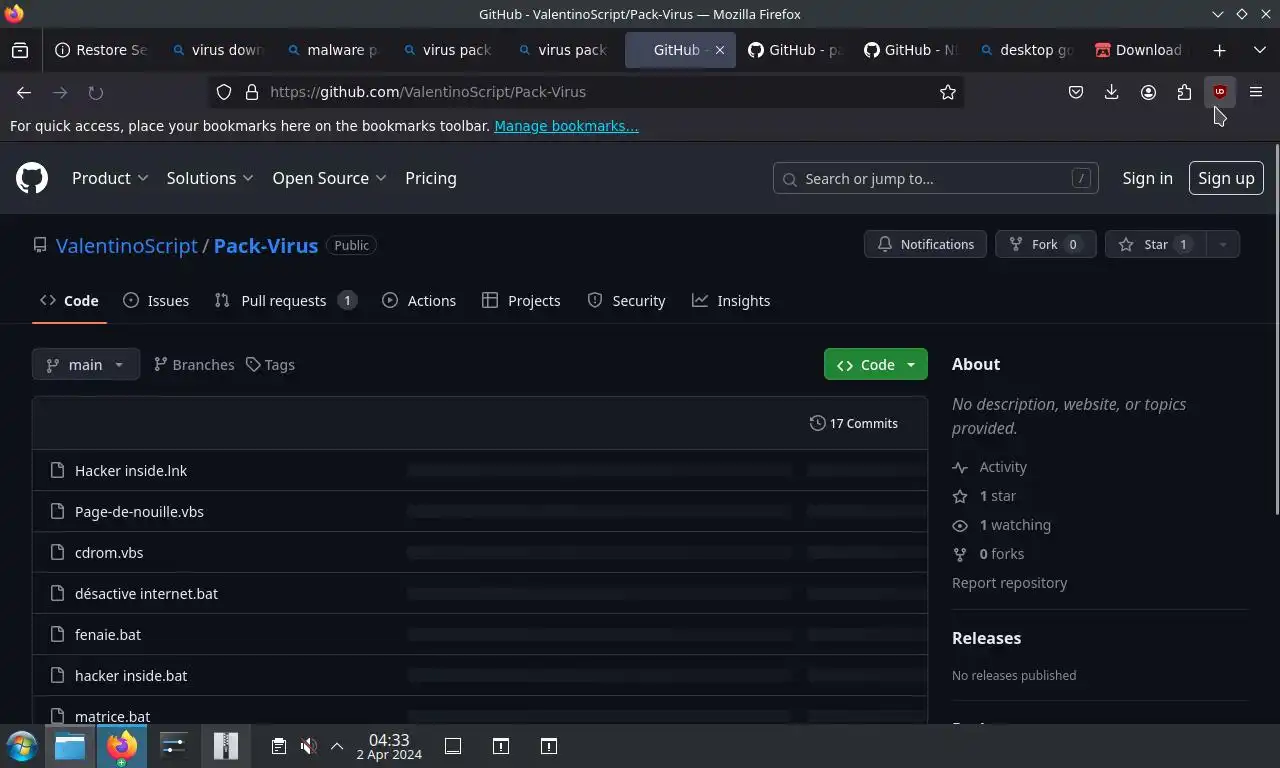
Task: Star the repository with Star button
Action: click(x=1156, y=244)
